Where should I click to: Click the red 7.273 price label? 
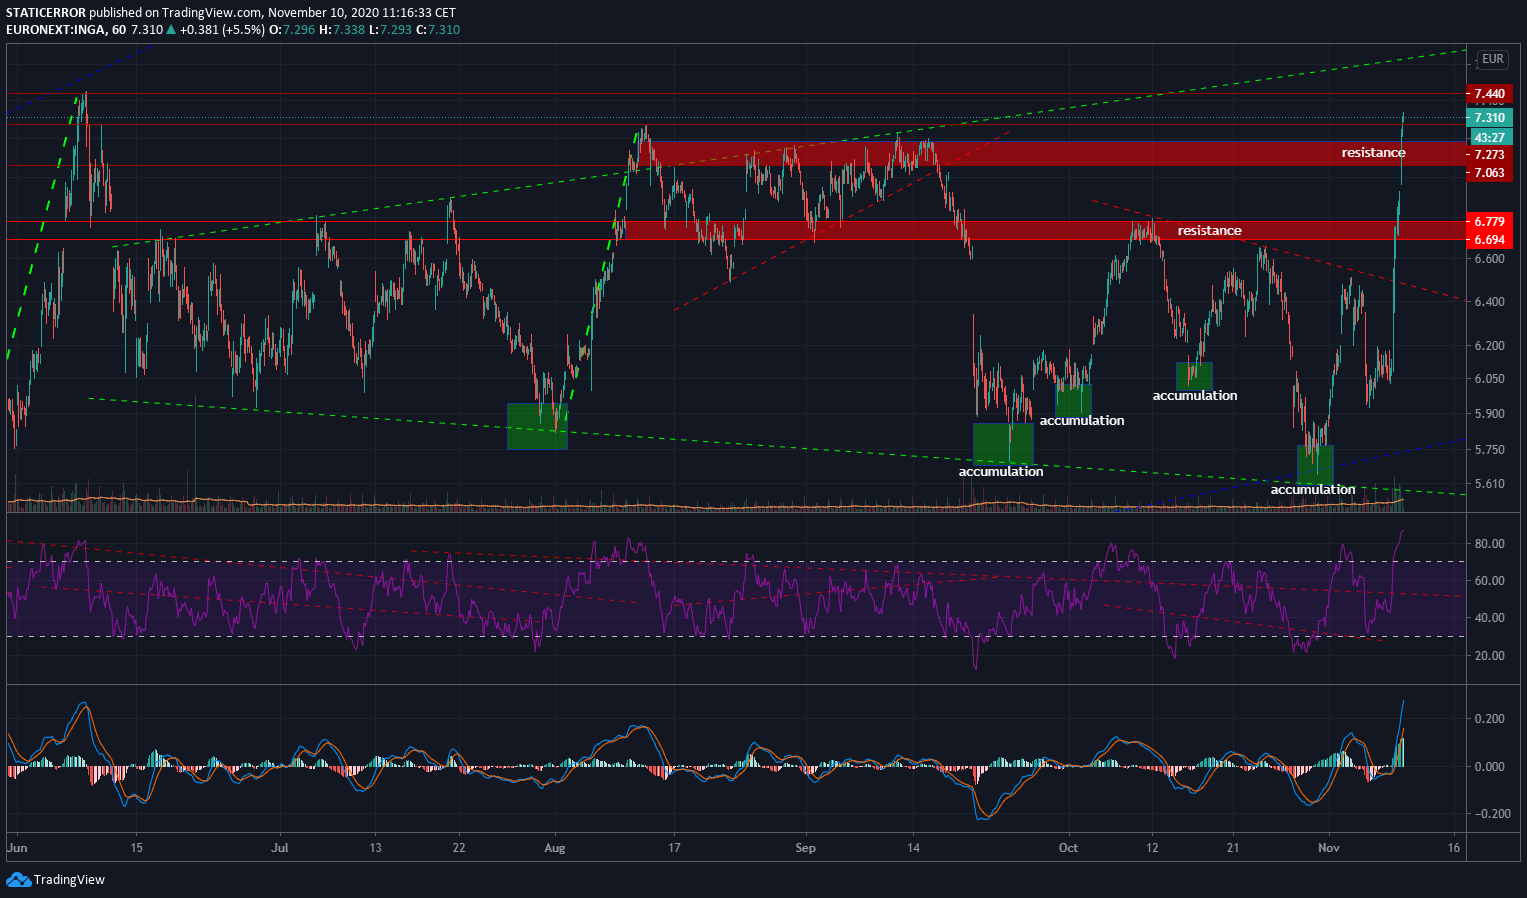tap(1489, 155)
